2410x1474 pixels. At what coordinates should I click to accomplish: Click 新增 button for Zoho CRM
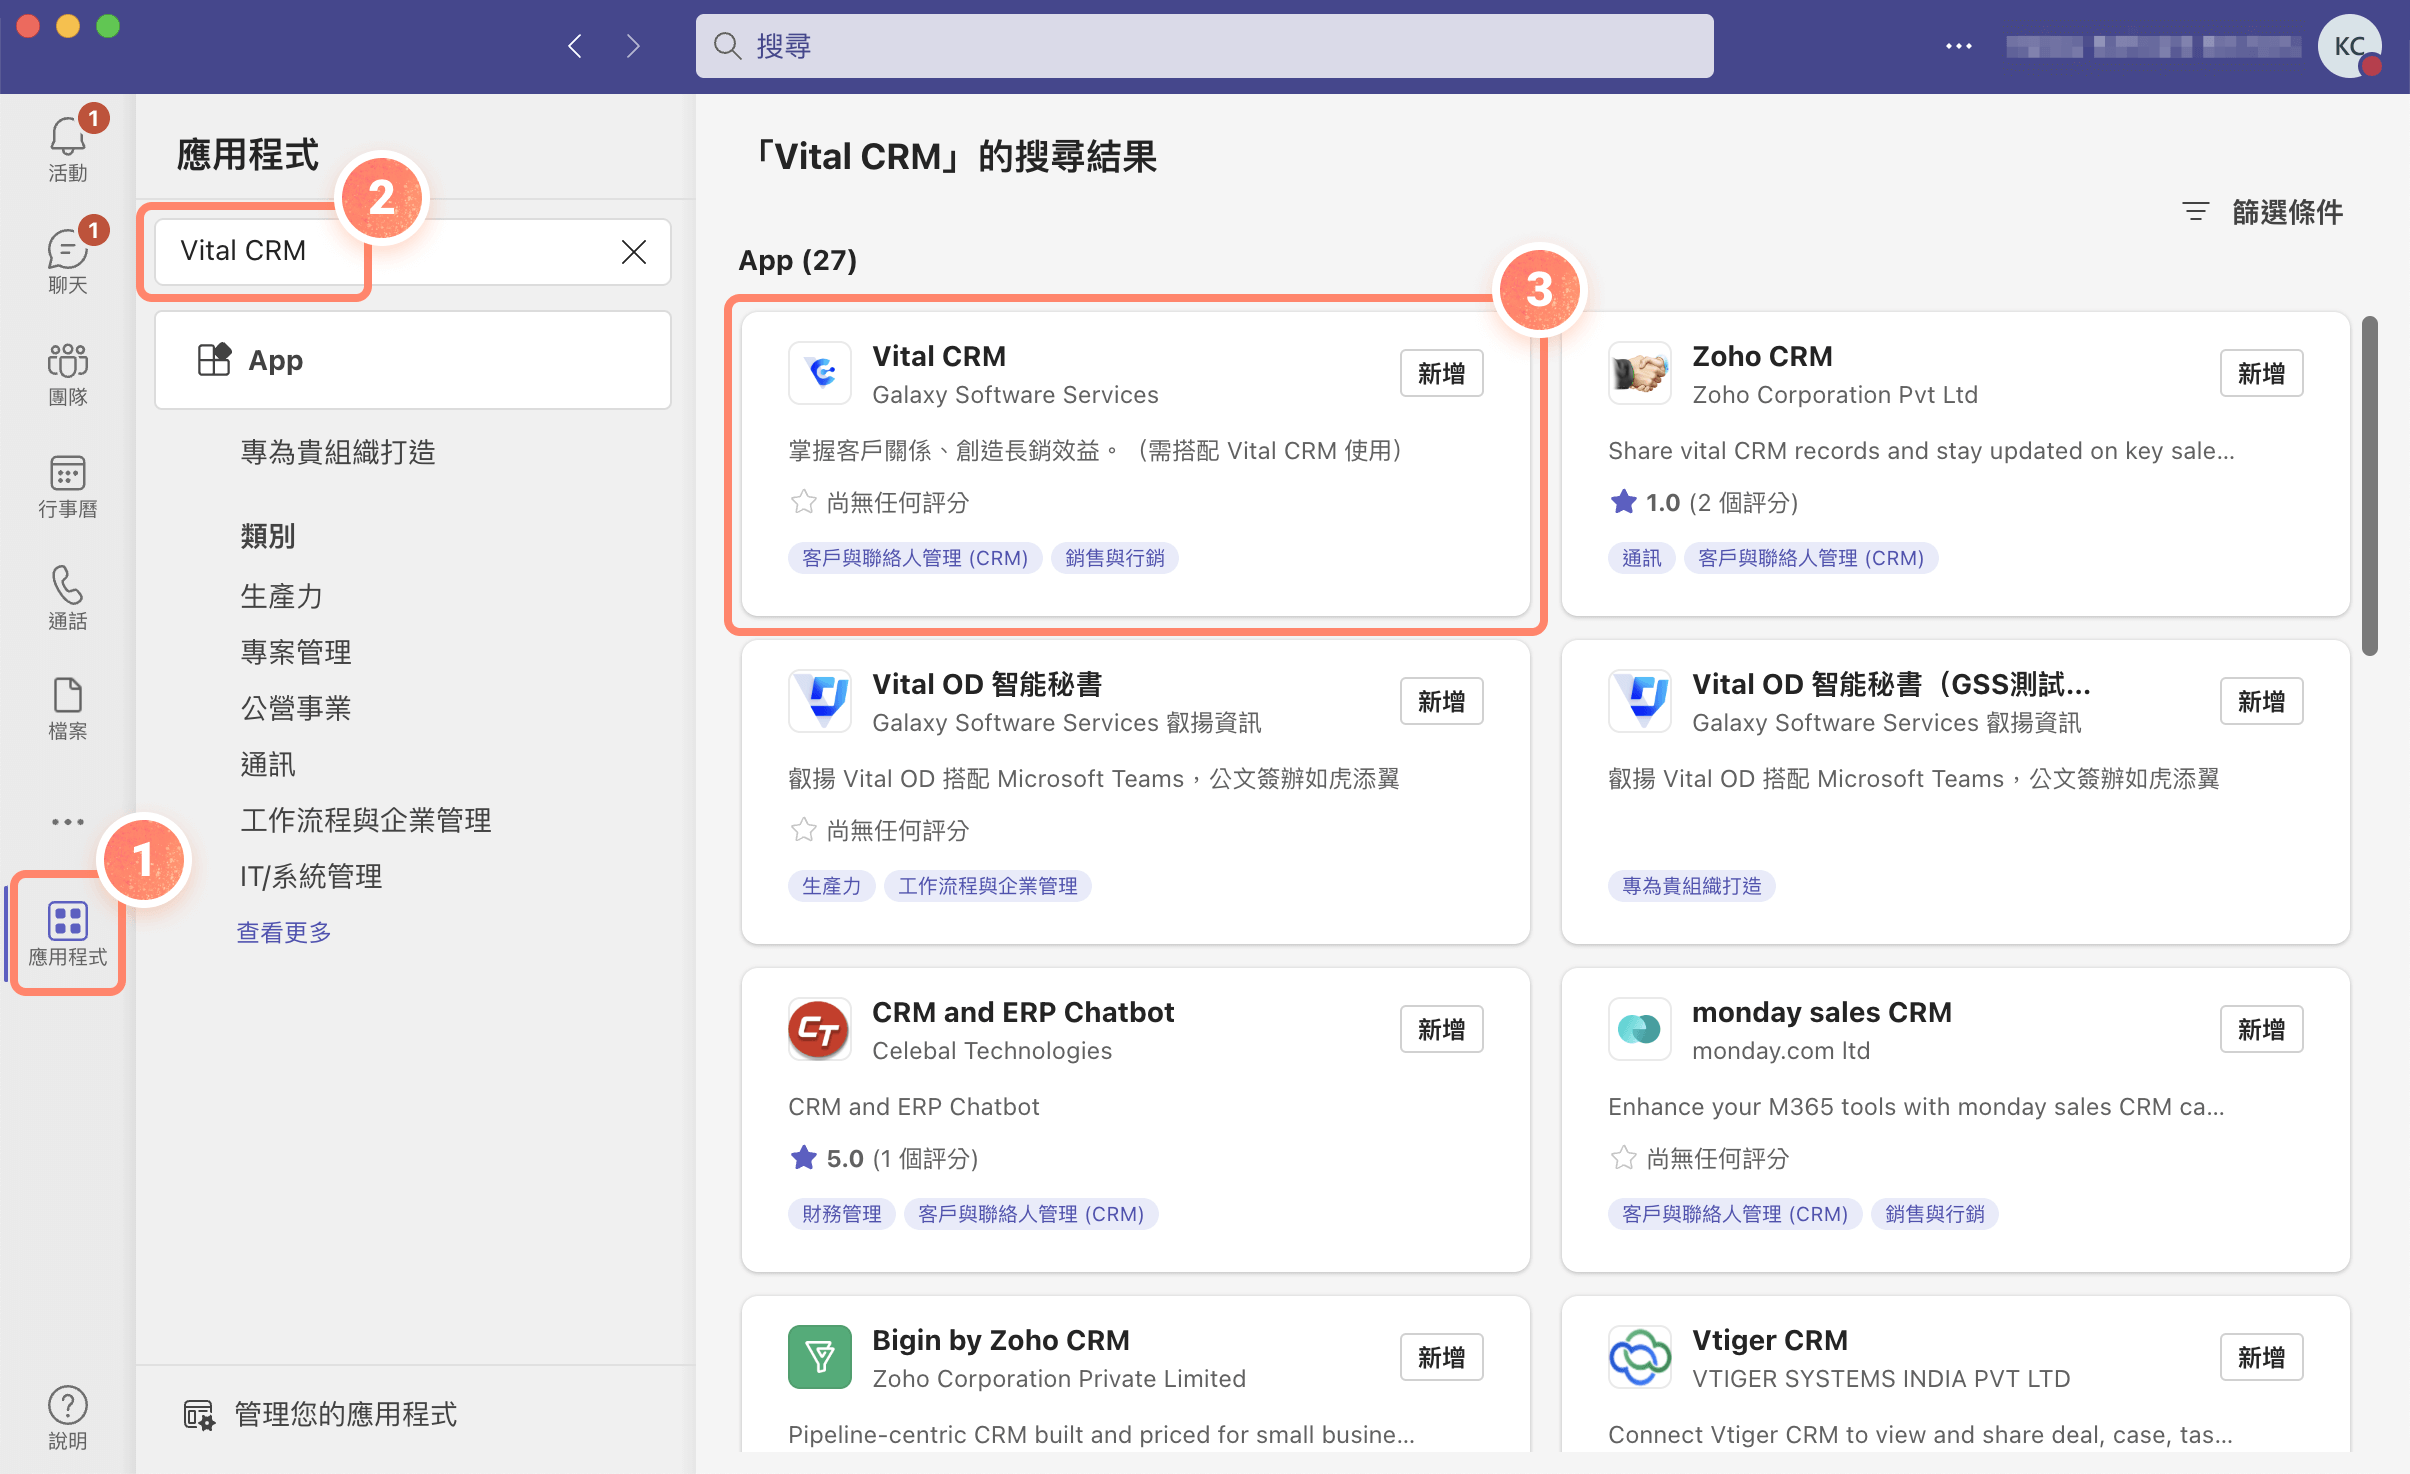[2260, 373]
